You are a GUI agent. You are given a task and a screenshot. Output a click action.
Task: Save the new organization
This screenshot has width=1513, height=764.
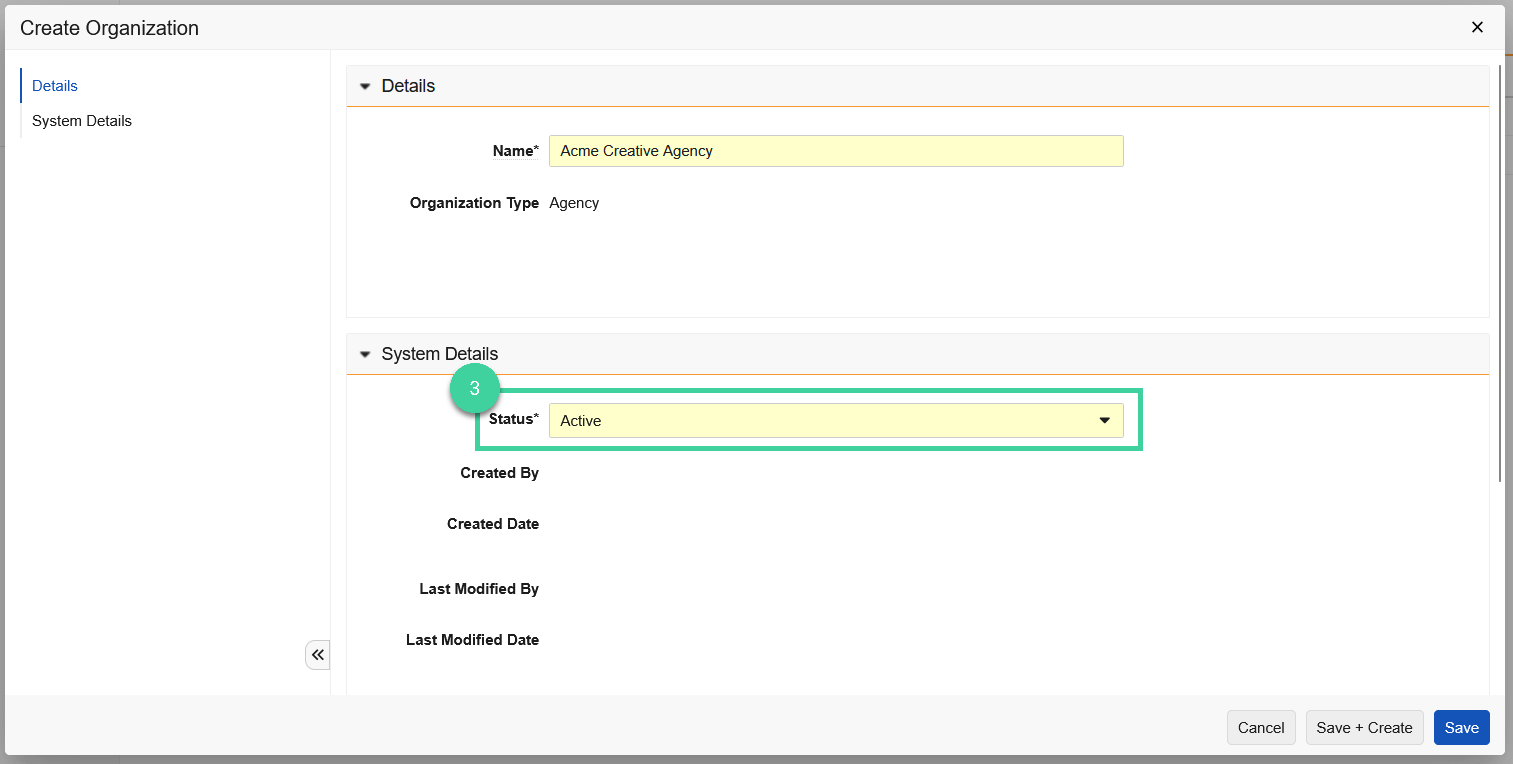[1461, 727]
